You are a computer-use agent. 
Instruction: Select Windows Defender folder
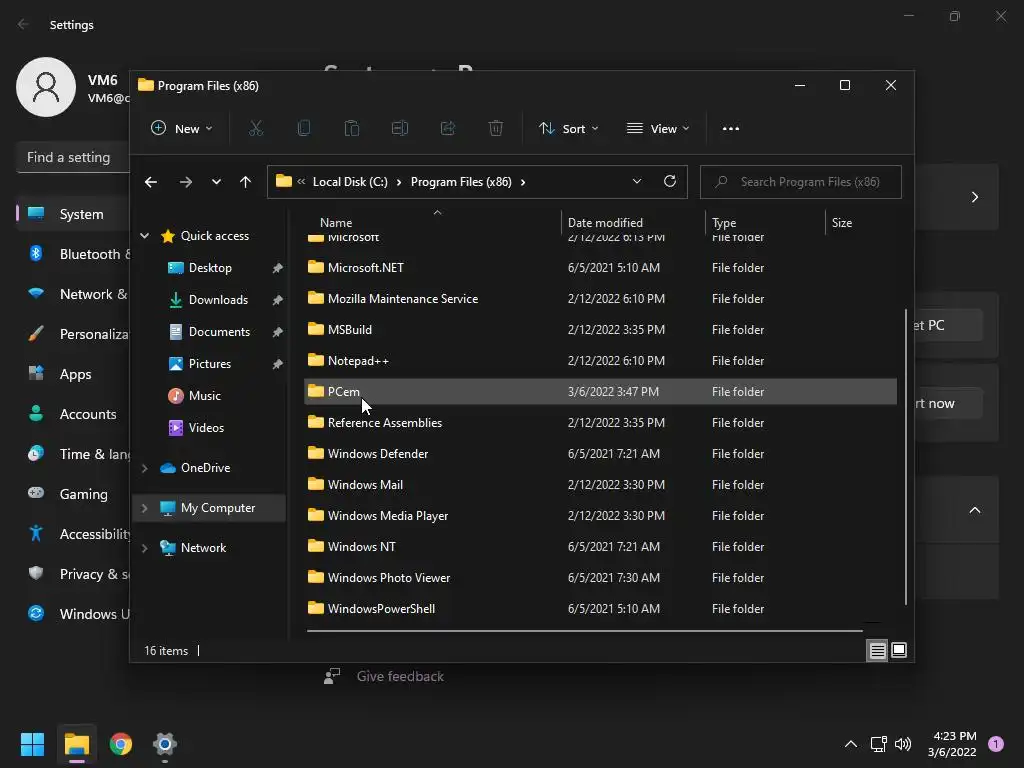click(x=600, y=454)
